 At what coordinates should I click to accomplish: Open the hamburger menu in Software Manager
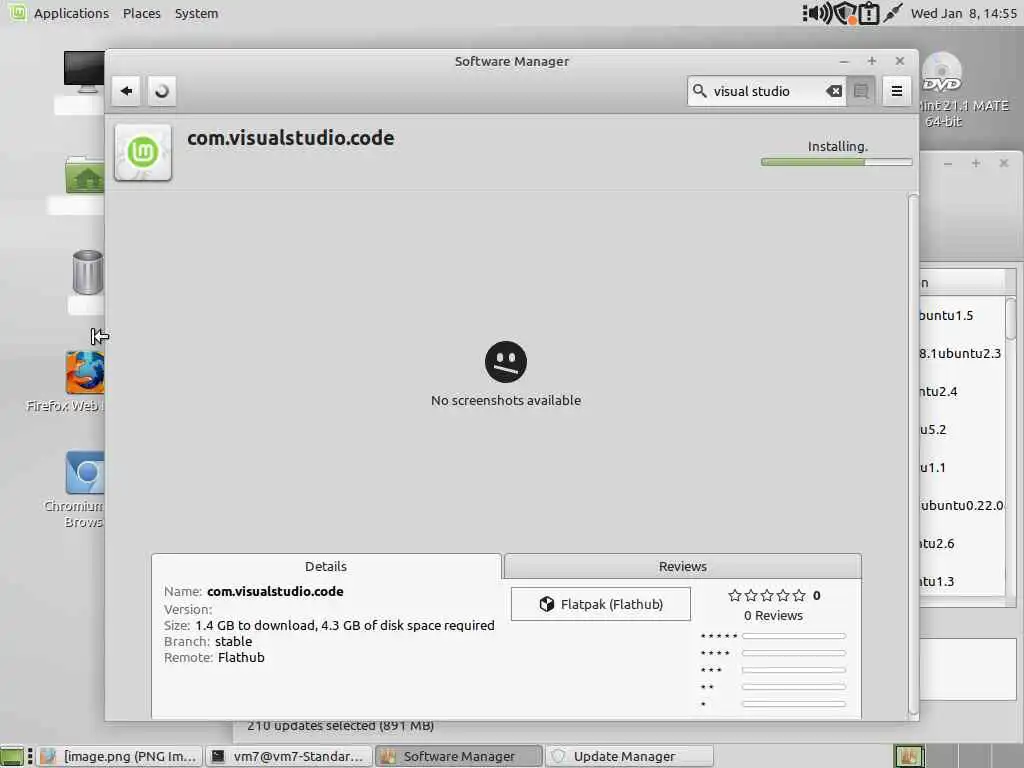(x=897, y=91)
